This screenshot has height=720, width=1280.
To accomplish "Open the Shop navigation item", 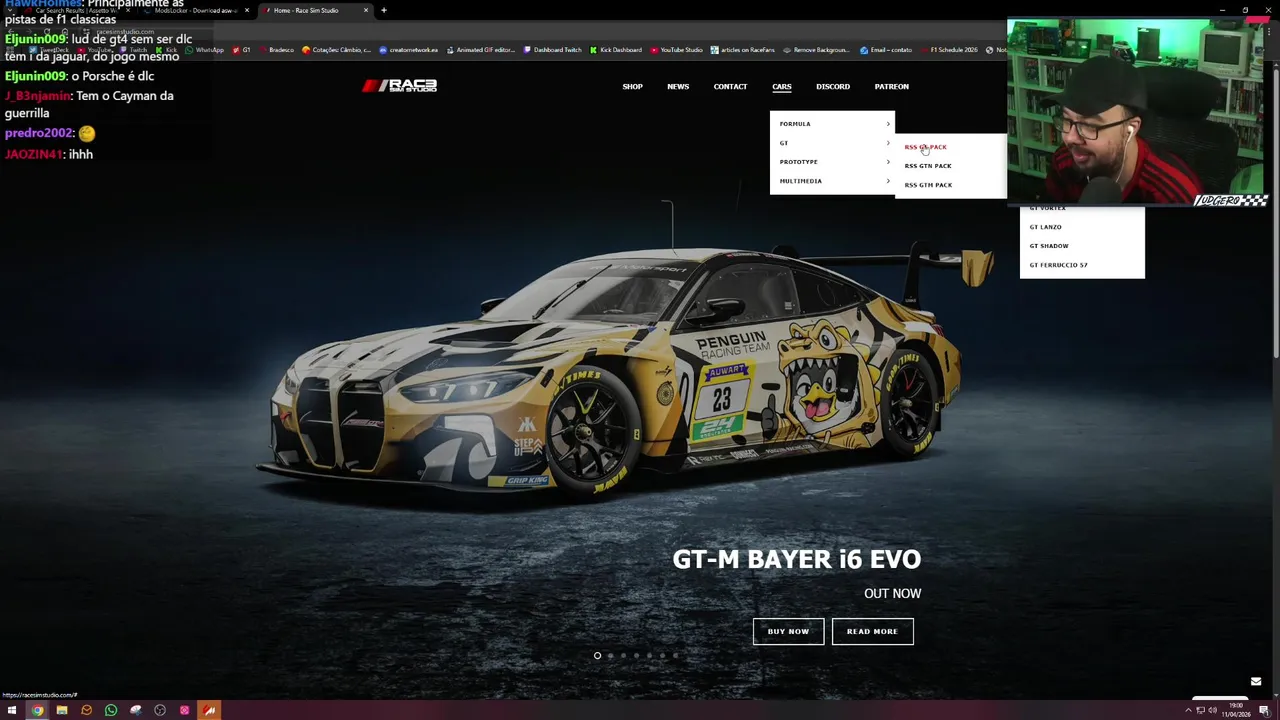I will pos(632,87).
